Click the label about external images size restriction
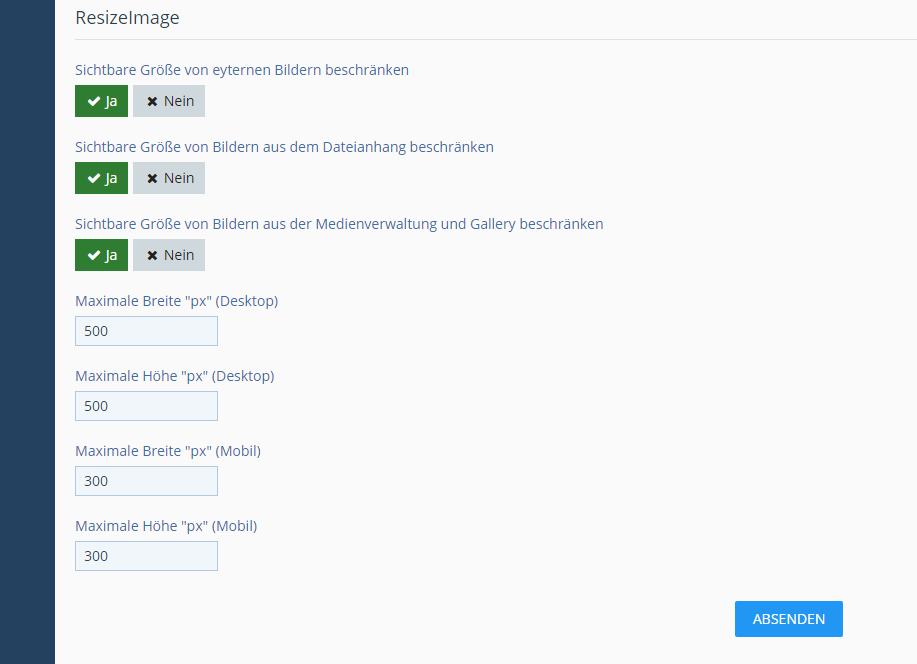The image size is (917, 664). pos(241,70)
